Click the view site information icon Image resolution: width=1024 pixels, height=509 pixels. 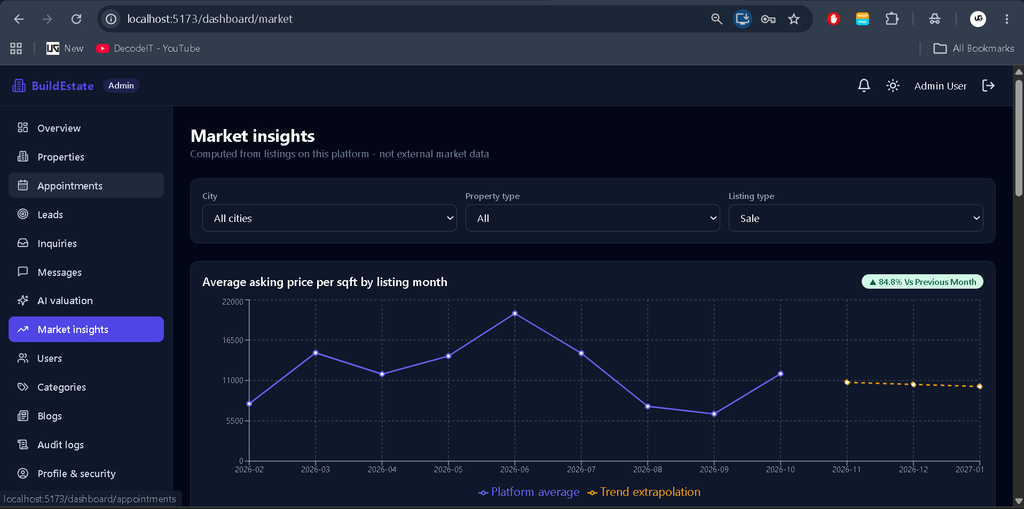[x=111, y=19]
